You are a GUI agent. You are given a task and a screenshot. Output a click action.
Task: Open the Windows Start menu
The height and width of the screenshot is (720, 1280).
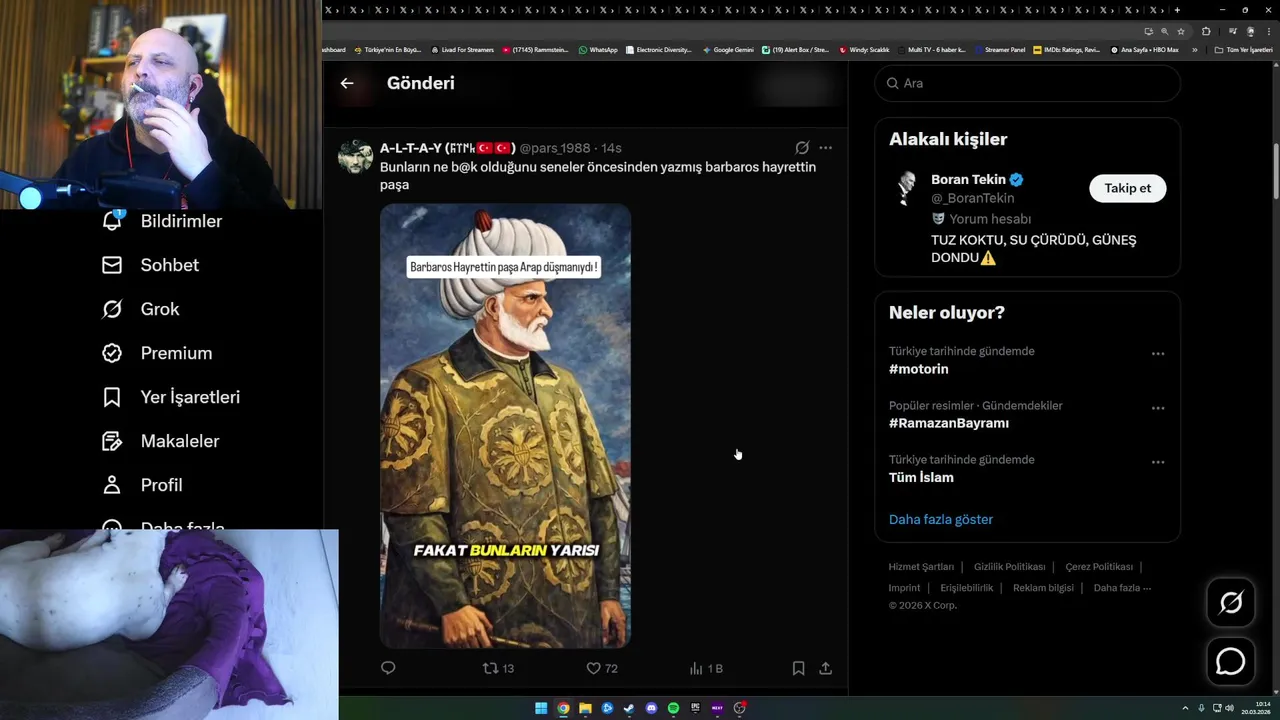click(x=541, y=708)
